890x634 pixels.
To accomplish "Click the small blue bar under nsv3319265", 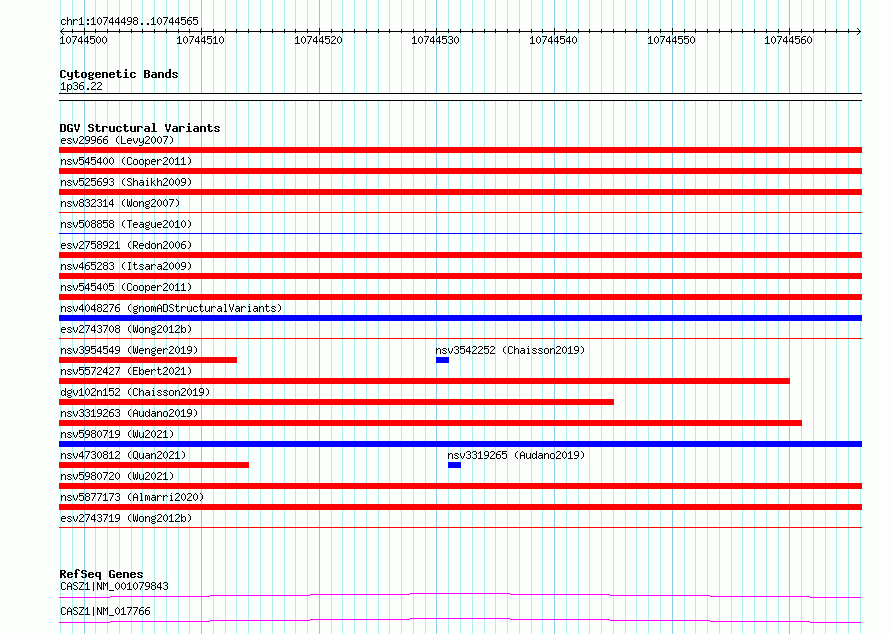I will click(x=454, y=465).
